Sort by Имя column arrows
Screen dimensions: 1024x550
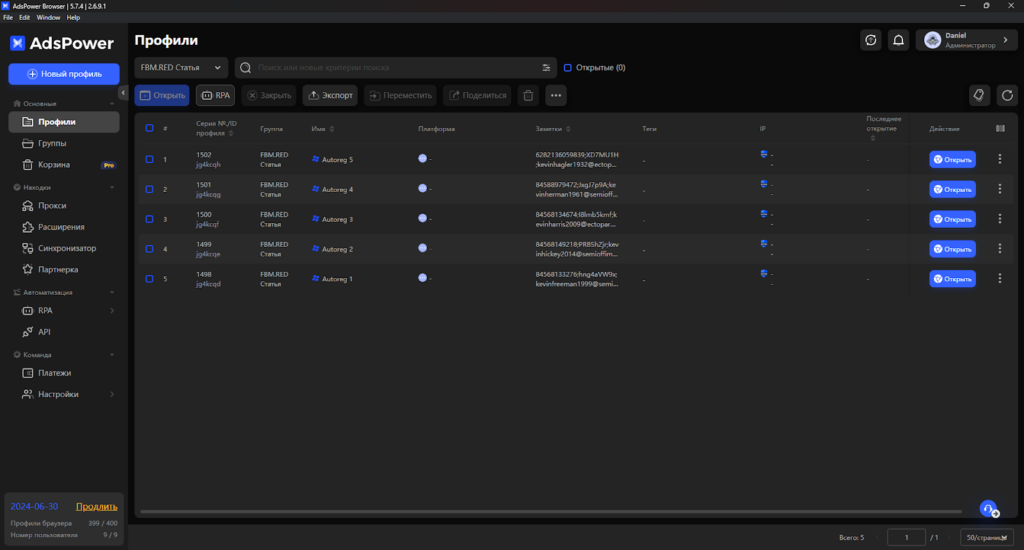click(x=332, y=129)
